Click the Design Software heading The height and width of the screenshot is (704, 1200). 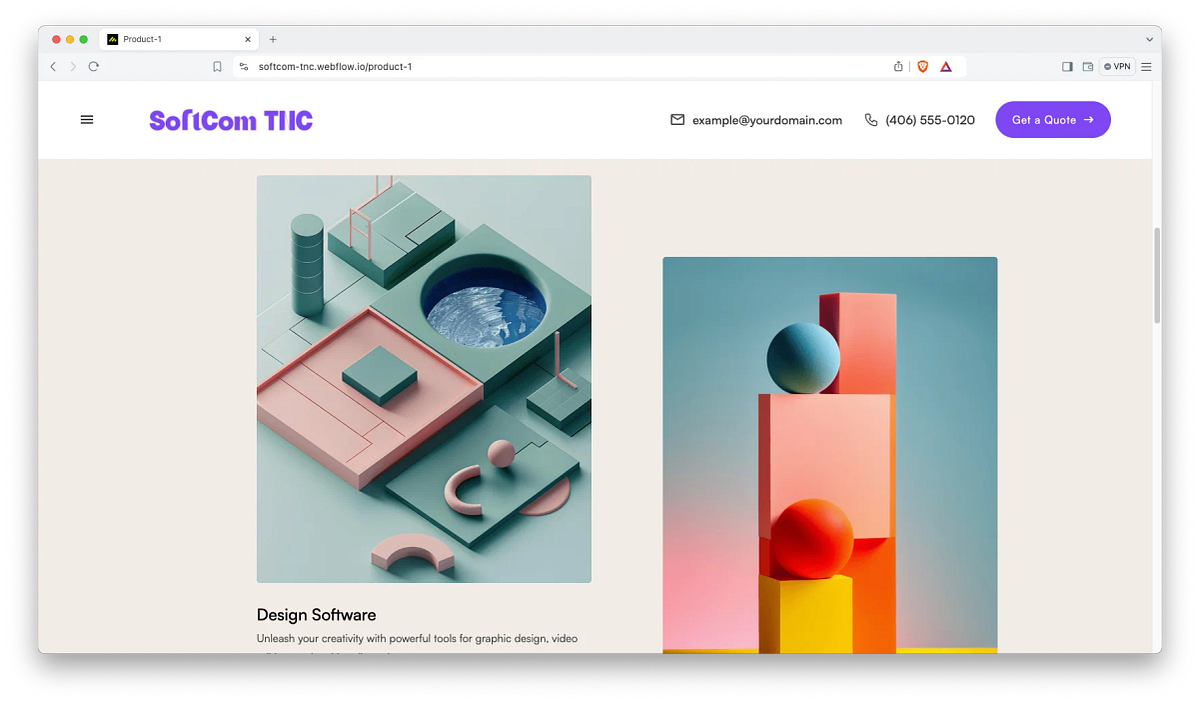click(x=316, y=615)
